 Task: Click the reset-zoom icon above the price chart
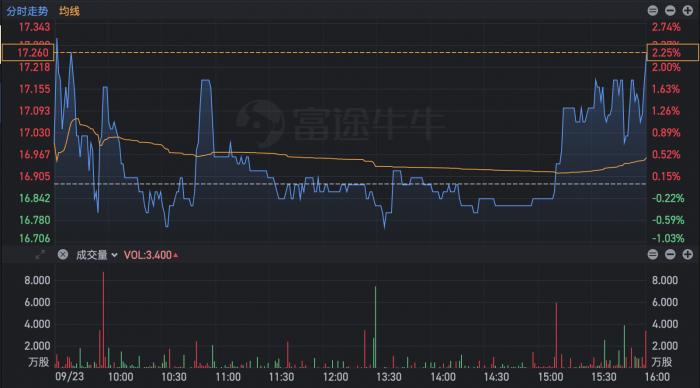[x=653, y=10]
